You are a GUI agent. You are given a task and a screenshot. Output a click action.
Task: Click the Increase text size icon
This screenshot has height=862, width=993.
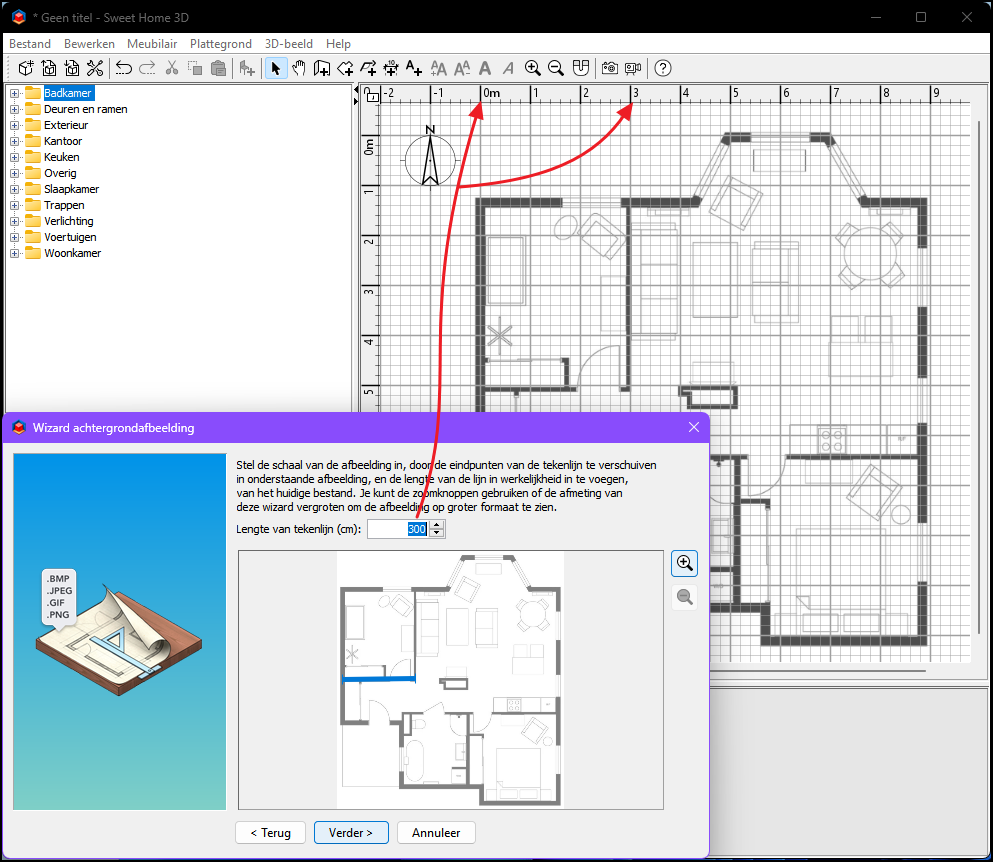point(438,68)
